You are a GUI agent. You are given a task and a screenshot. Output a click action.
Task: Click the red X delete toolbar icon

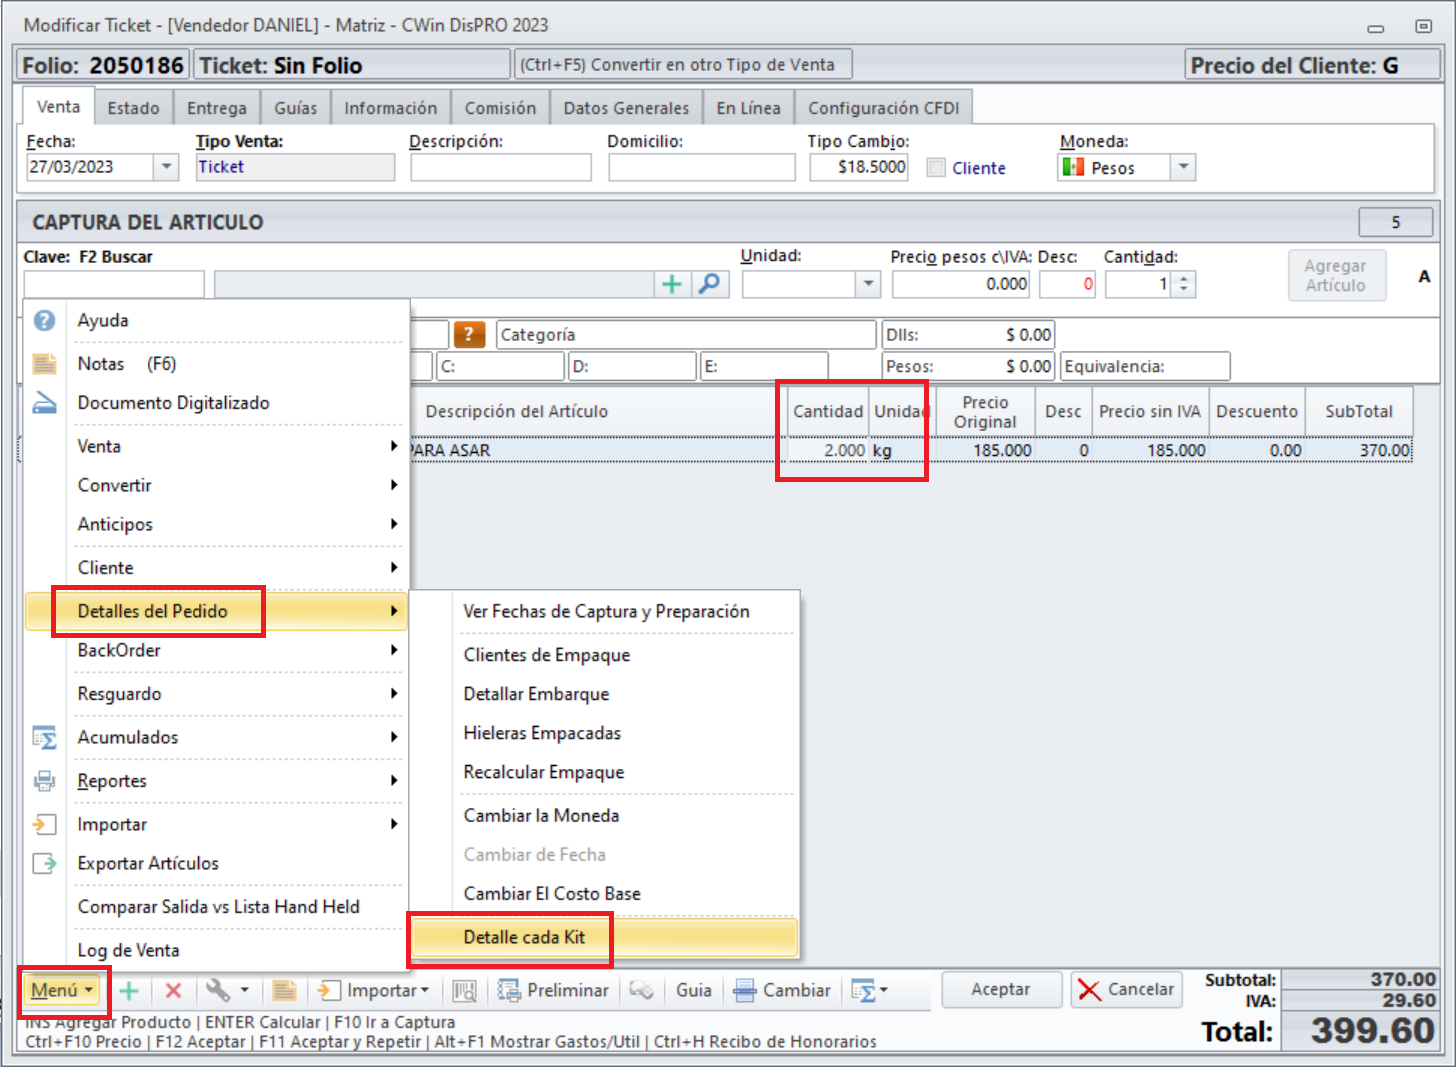coord(173,990)
